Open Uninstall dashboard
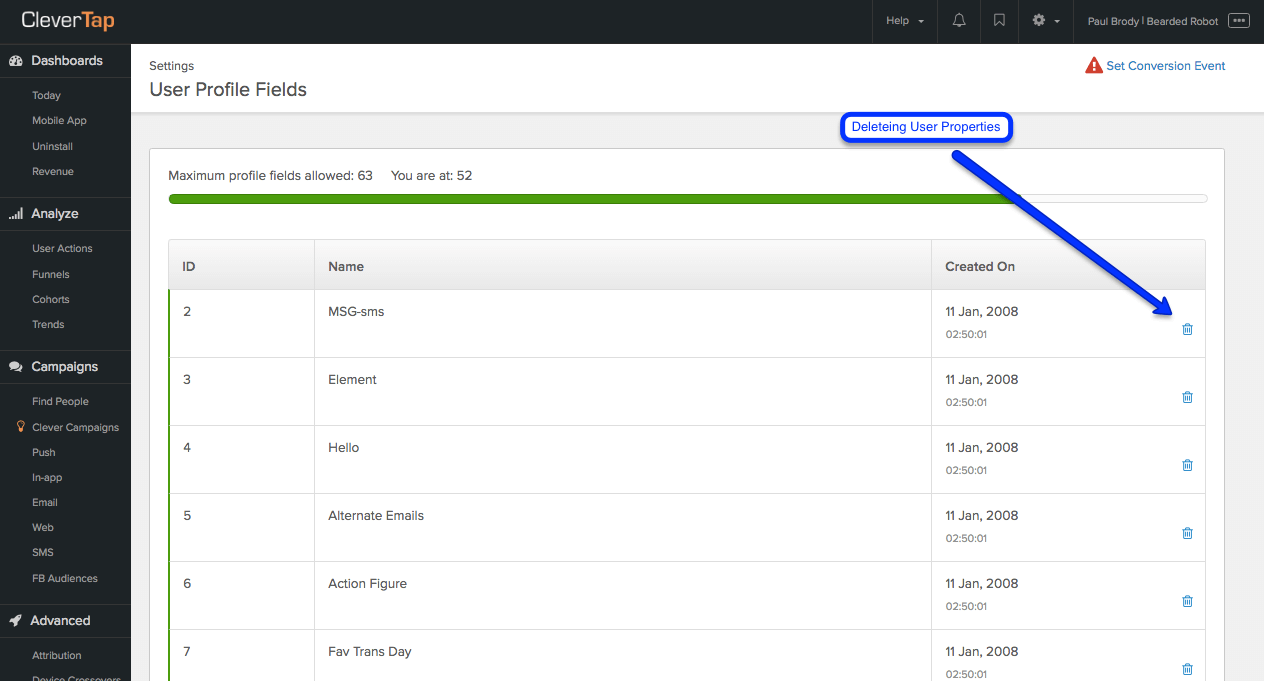This screenshot has width=1264, height=681. coord(52,146)
